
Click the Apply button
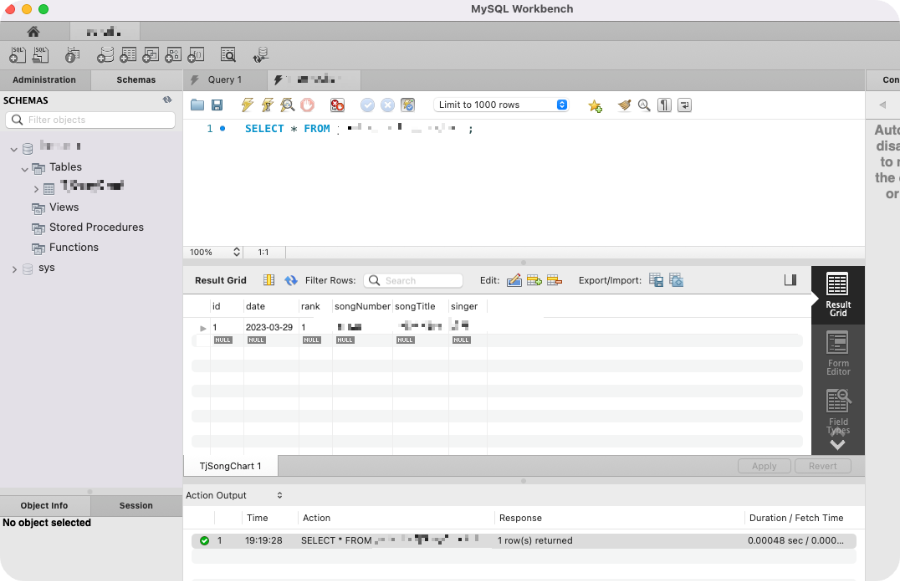point(764,466)
